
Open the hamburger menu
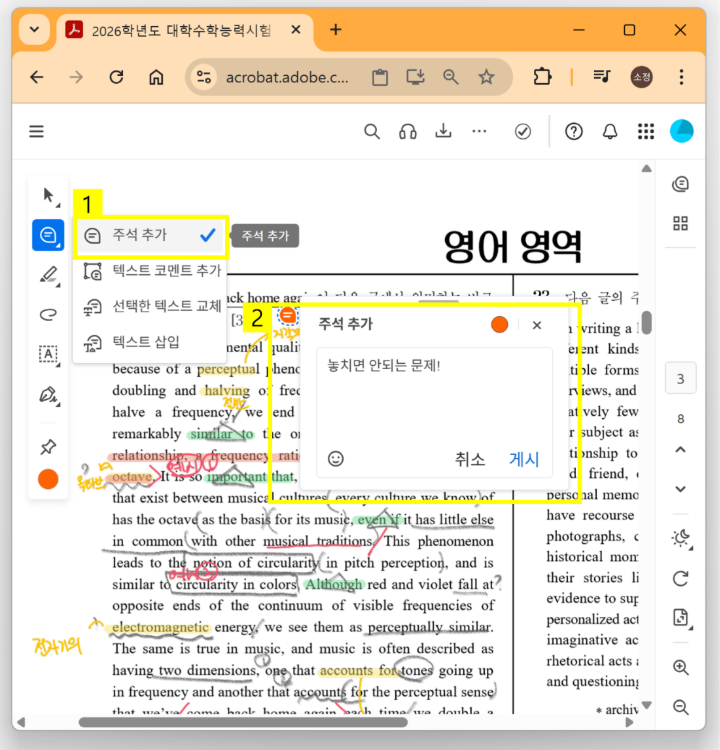(36, 131)
